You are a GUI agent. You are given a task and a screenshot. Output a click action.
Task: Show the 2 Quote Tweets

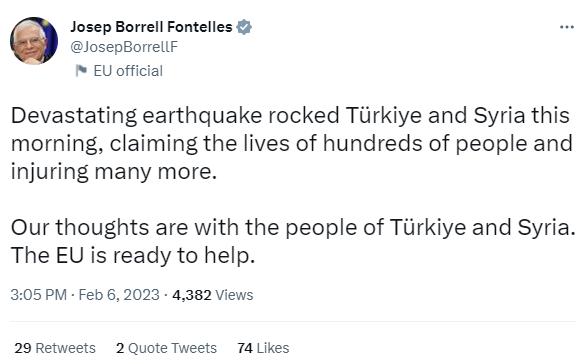coord(166,348)
